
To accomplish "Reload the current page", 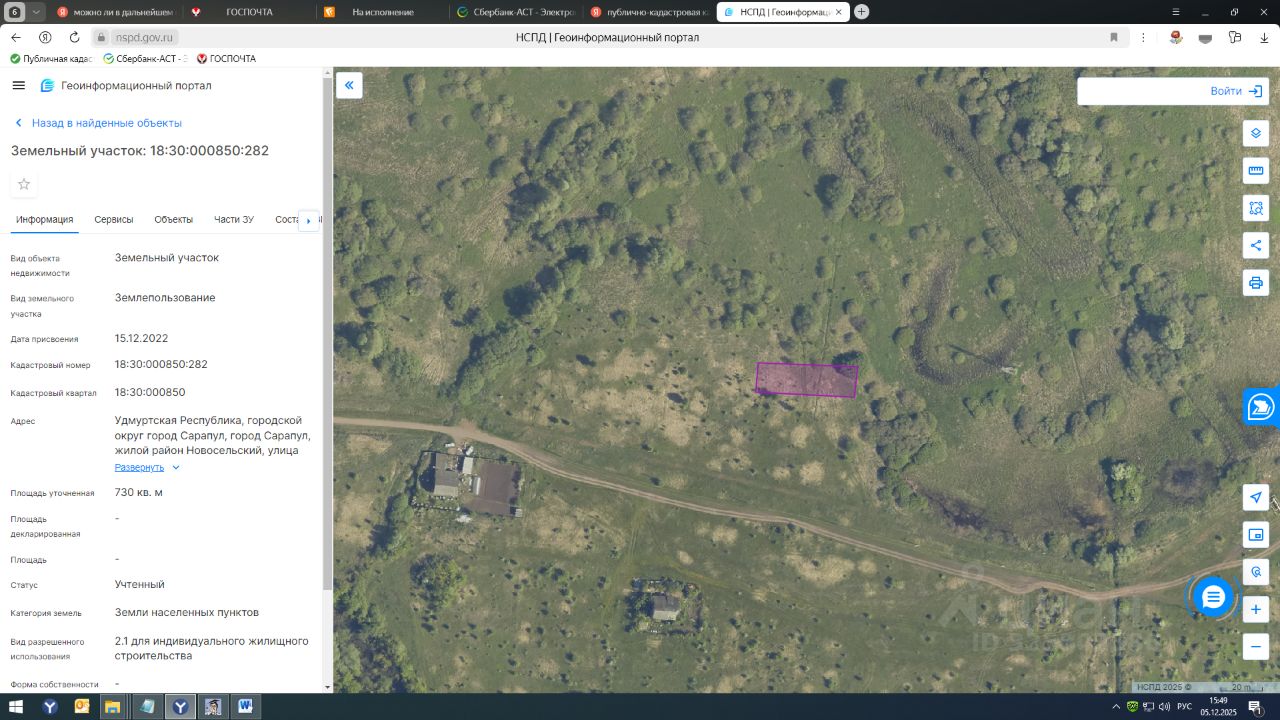I will (x=74, y=37).
